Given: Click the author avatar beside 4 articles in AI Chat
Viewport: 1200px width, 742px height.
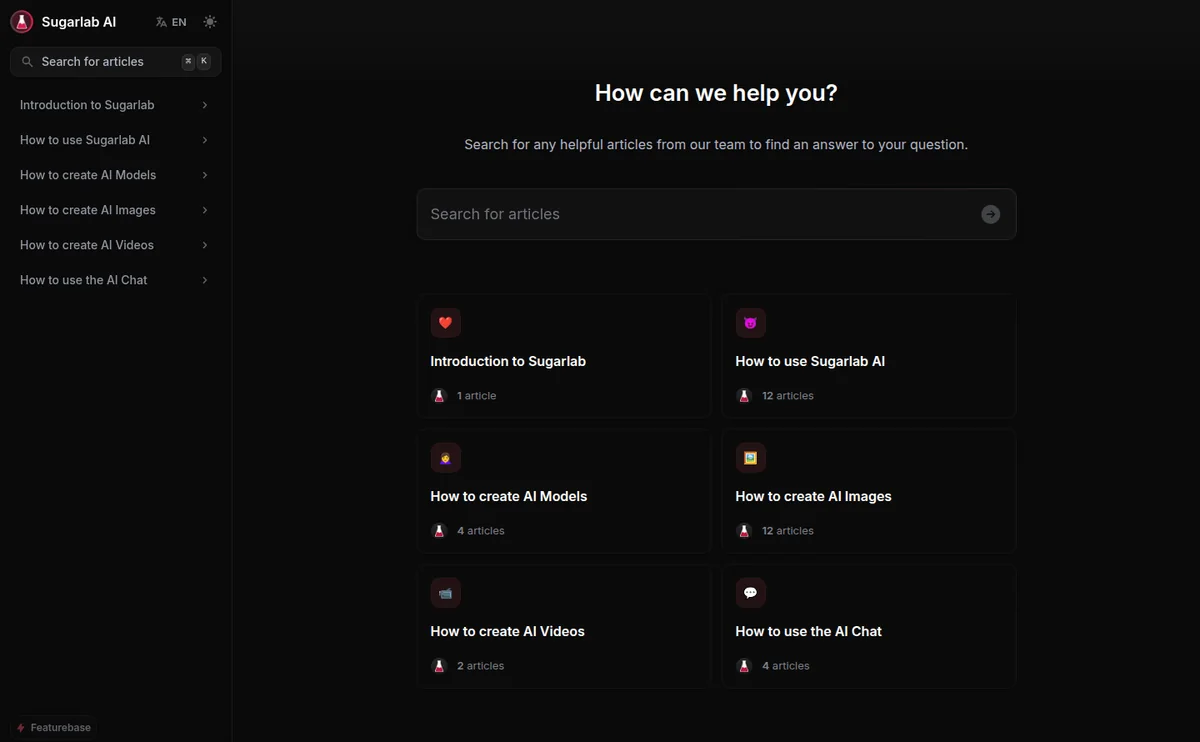Looking at the screenshot, I should click(744, 666).
